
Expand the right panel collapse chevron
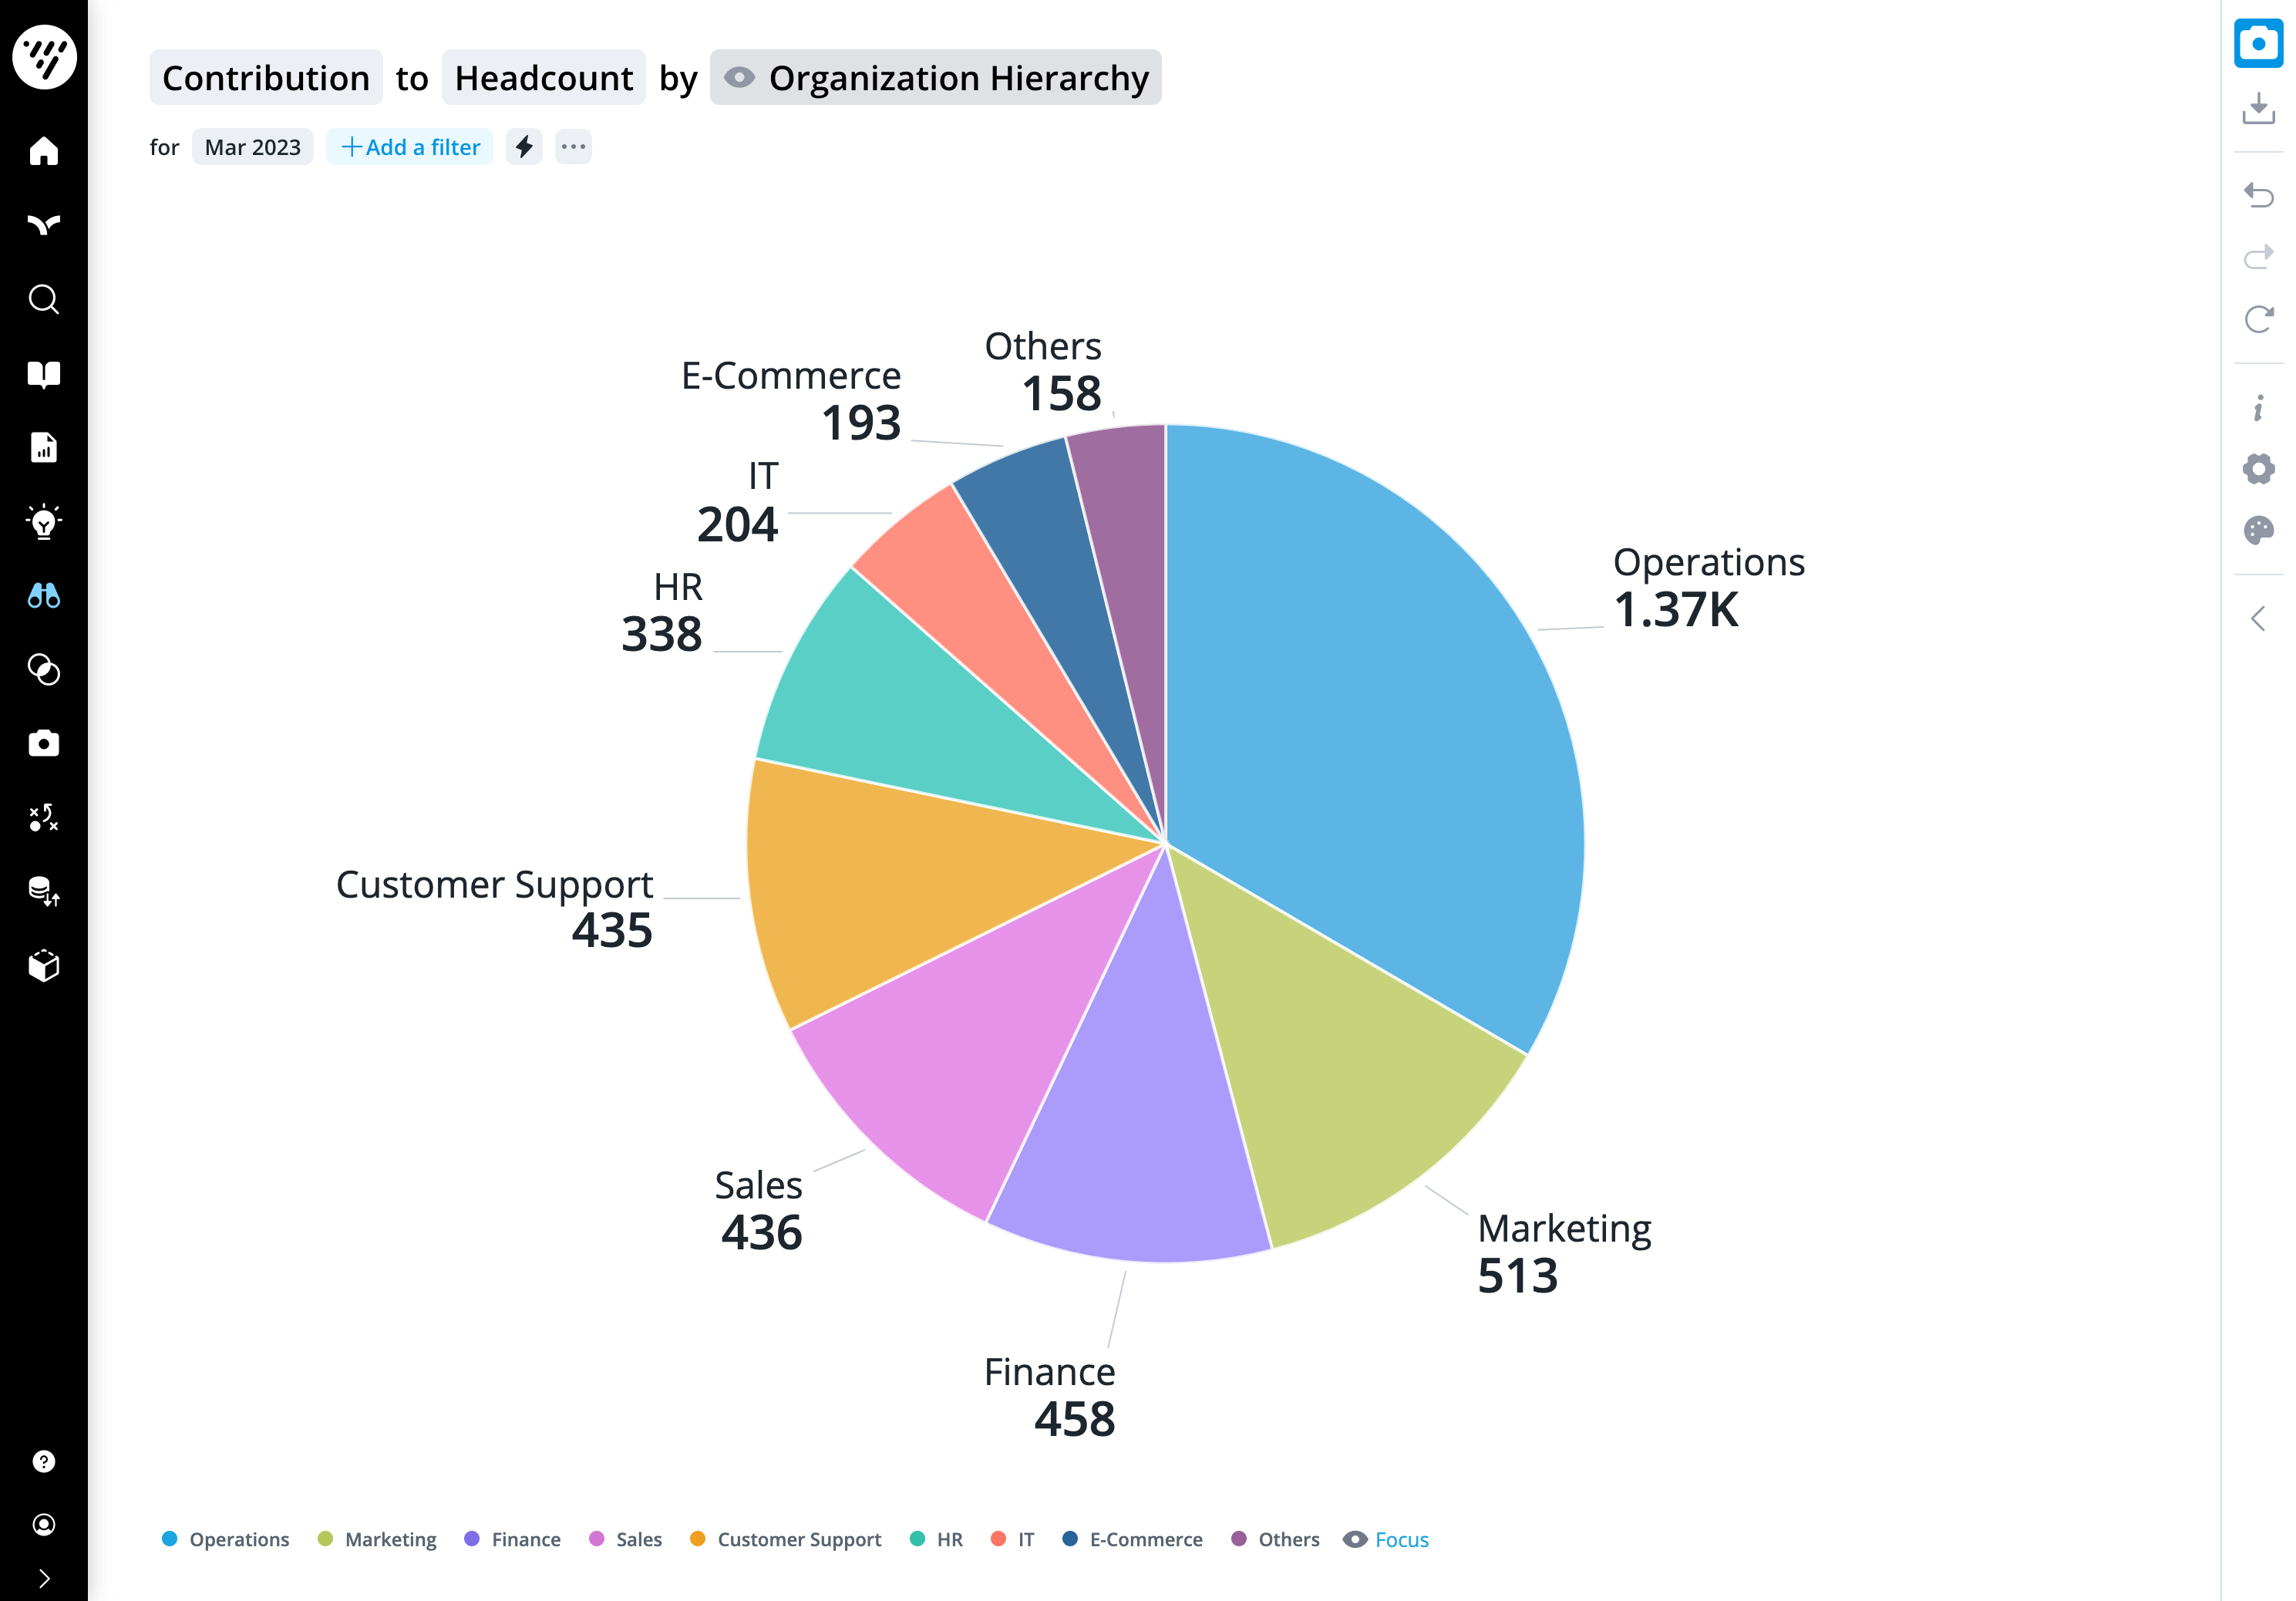[2257, 618]
